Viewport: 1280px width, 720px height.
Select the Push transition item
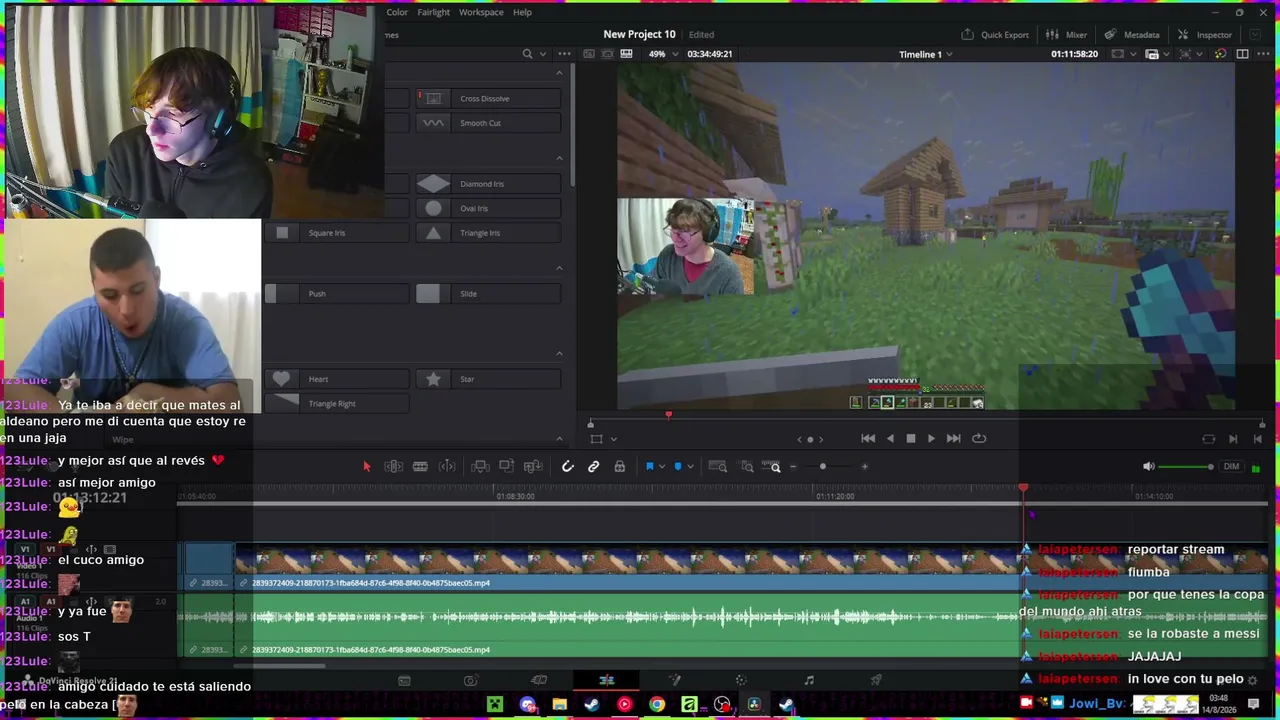[x=336, y=294]
